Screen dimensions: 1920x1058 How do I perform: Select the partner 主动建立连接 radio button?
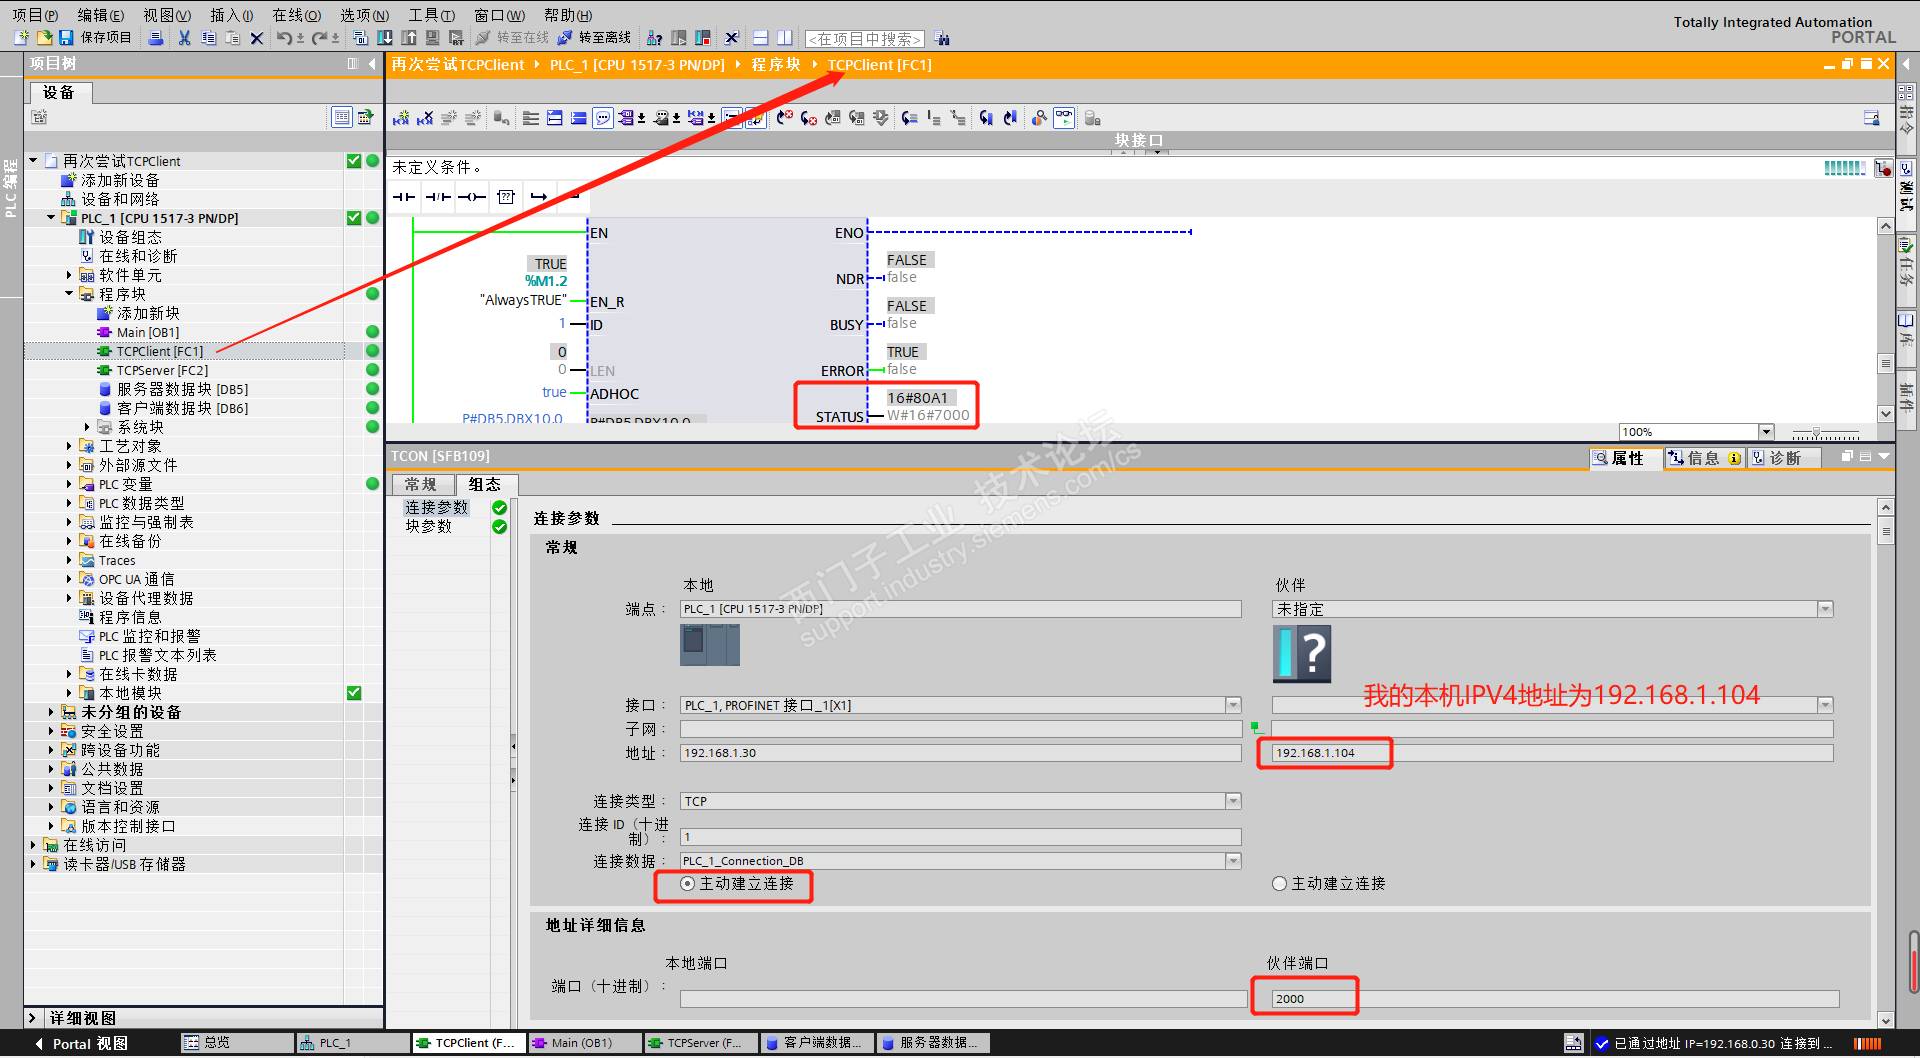coord(1279,884)
